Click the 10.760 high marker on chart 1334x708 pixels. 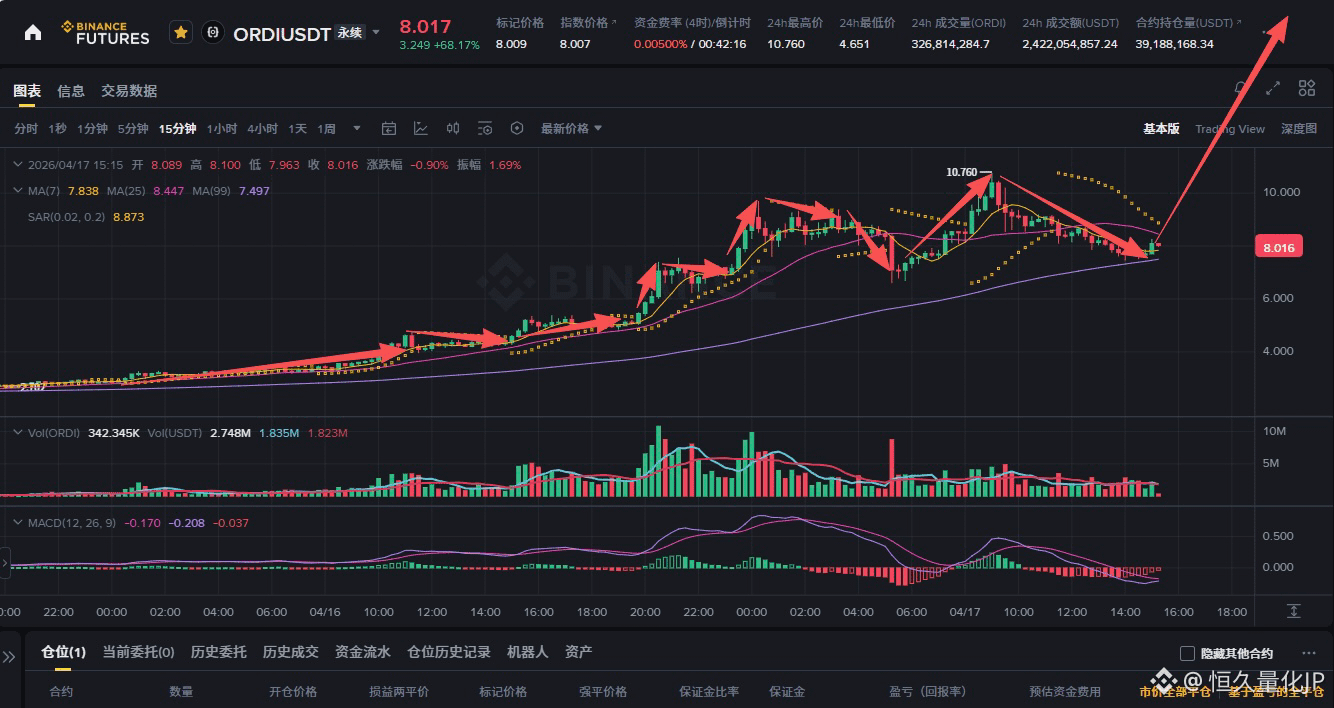pos(962,172)
